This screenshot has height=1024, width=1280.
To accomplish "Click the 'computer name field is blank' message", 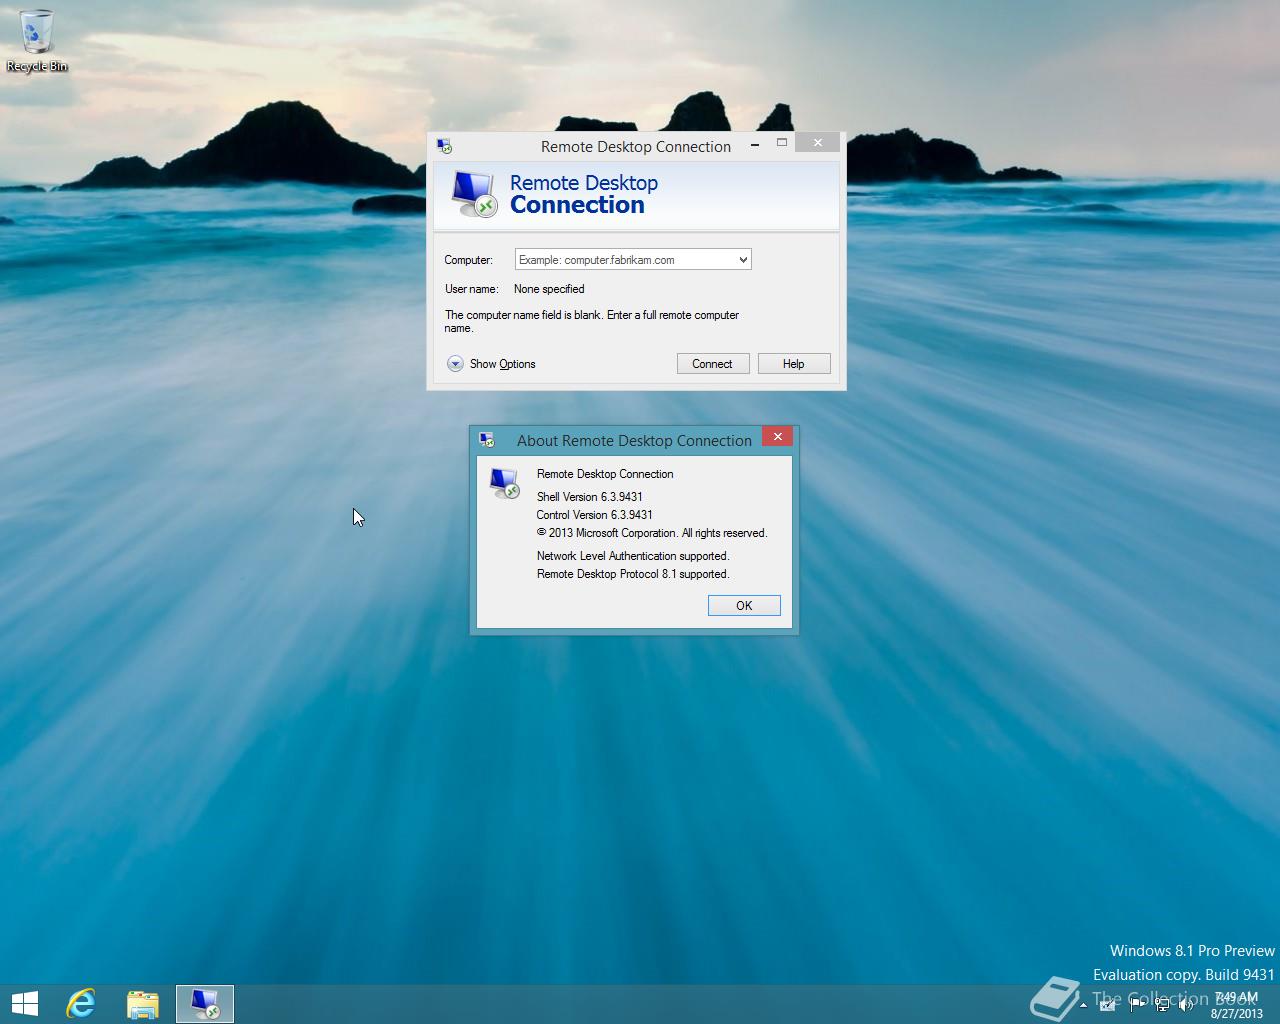I will pyautogui.click(x=592, y=321).
